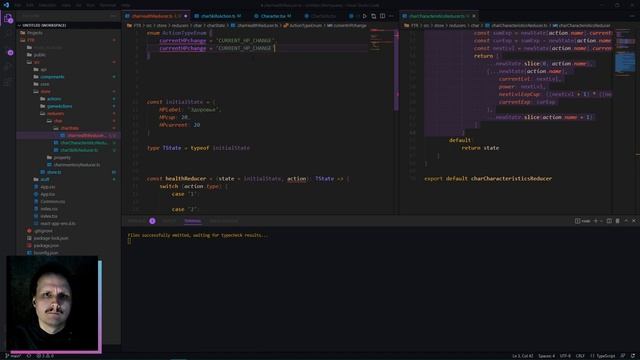Click the node terminal selector in panel toolbar

point(582,221)
